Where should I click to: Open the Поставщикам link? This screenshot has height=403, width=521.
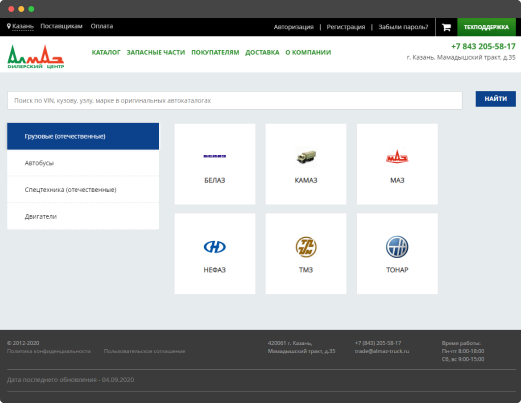click(61, 26)
